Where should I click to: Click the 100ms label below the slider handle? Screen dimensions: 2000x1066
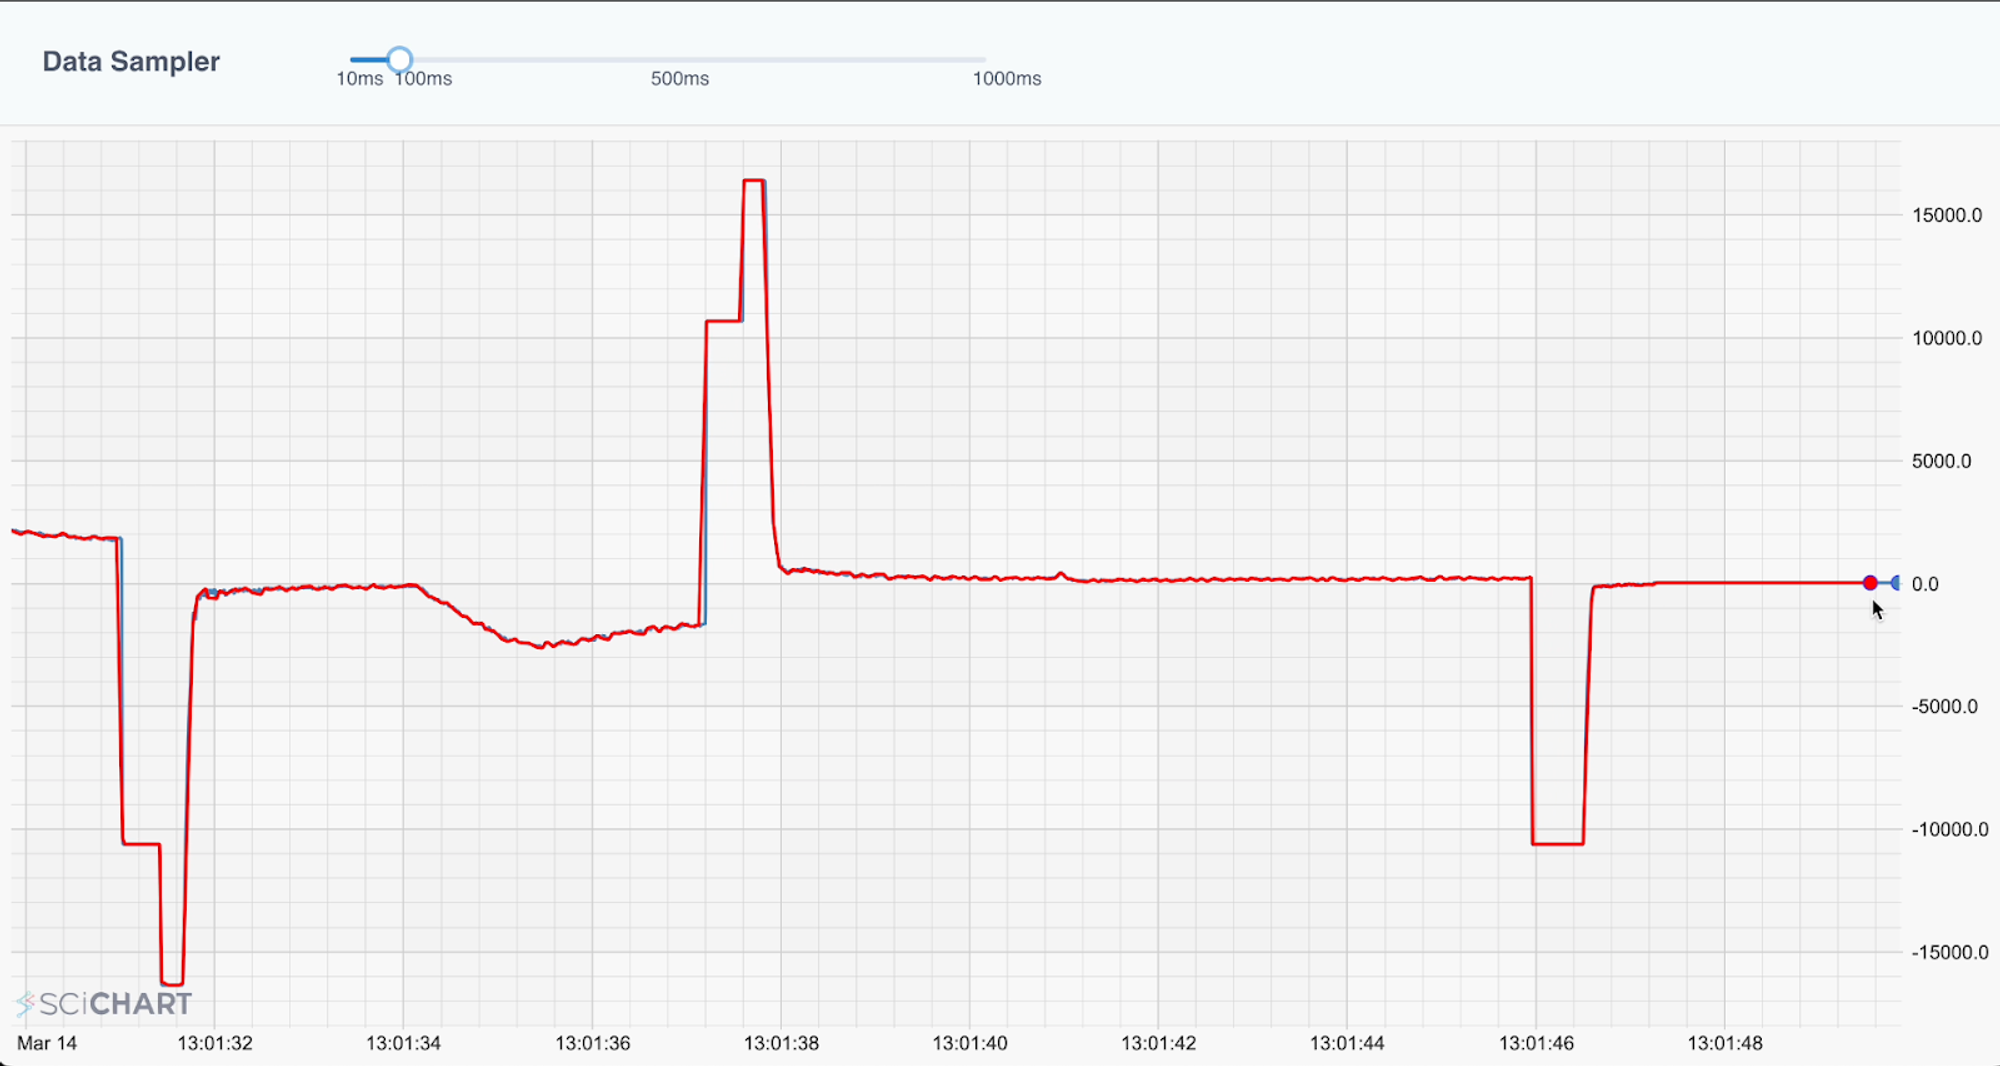point(424,79)
